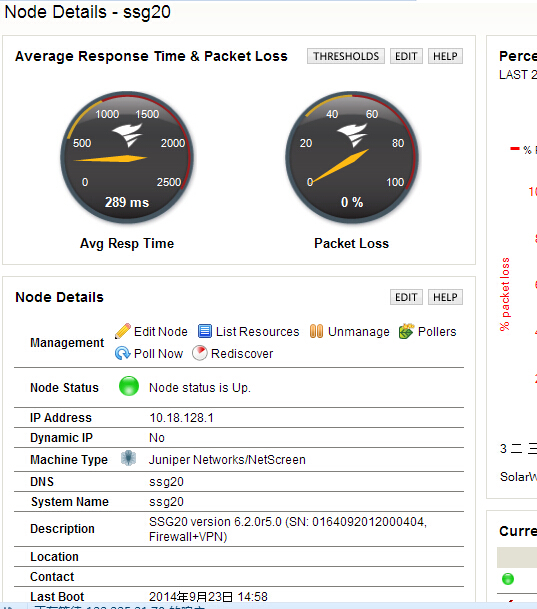Screen dimensions: 537x609
Task: Click the Avg Resp Time gauge
Action: [x=127, y=157]
